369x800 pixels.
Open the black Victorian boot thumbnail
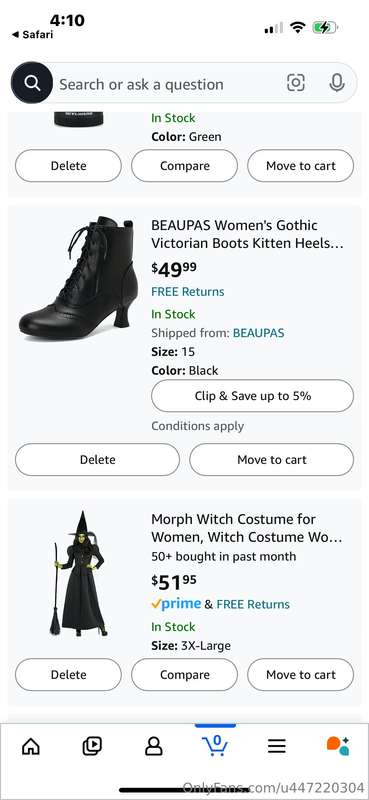[79, 279]
